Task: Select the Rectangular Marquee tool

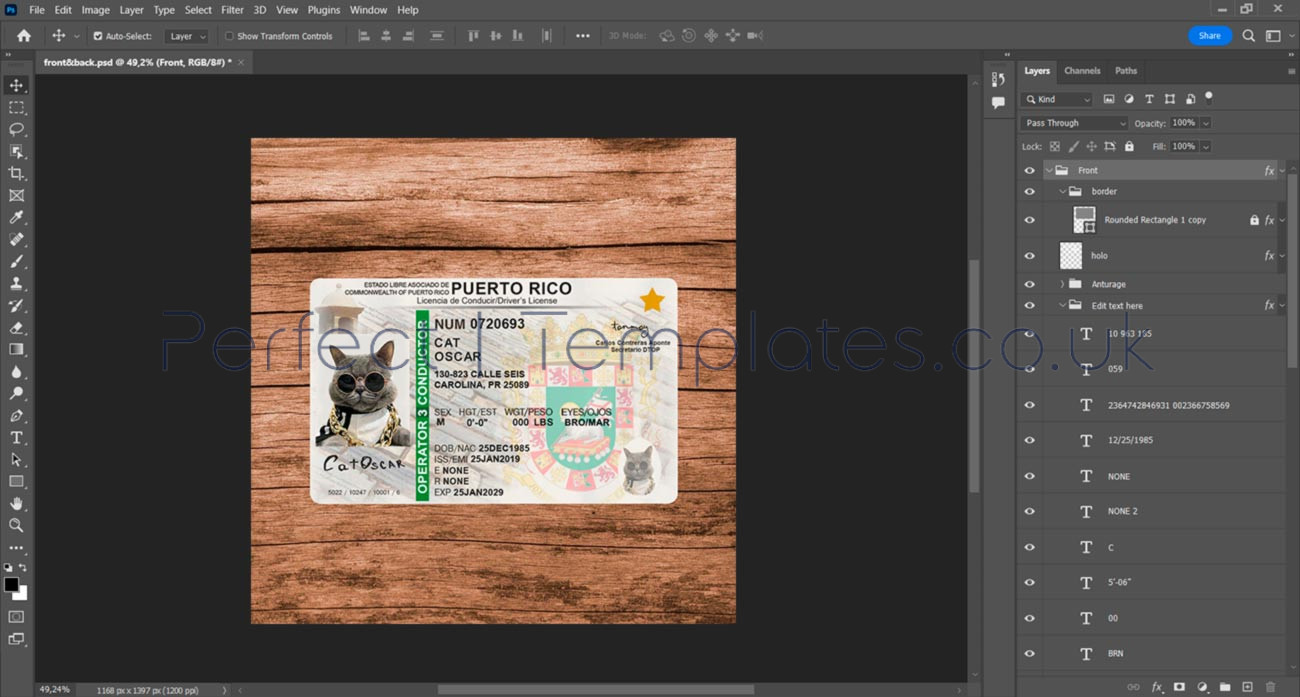Action: [16, 107]
